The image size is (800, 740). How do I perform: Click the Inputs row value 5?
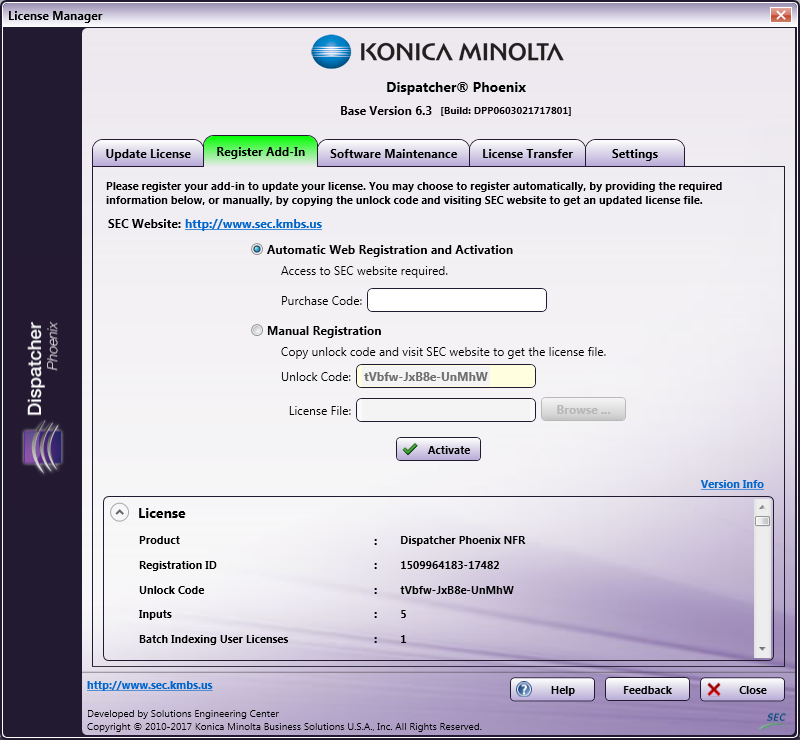coord(403,614)
